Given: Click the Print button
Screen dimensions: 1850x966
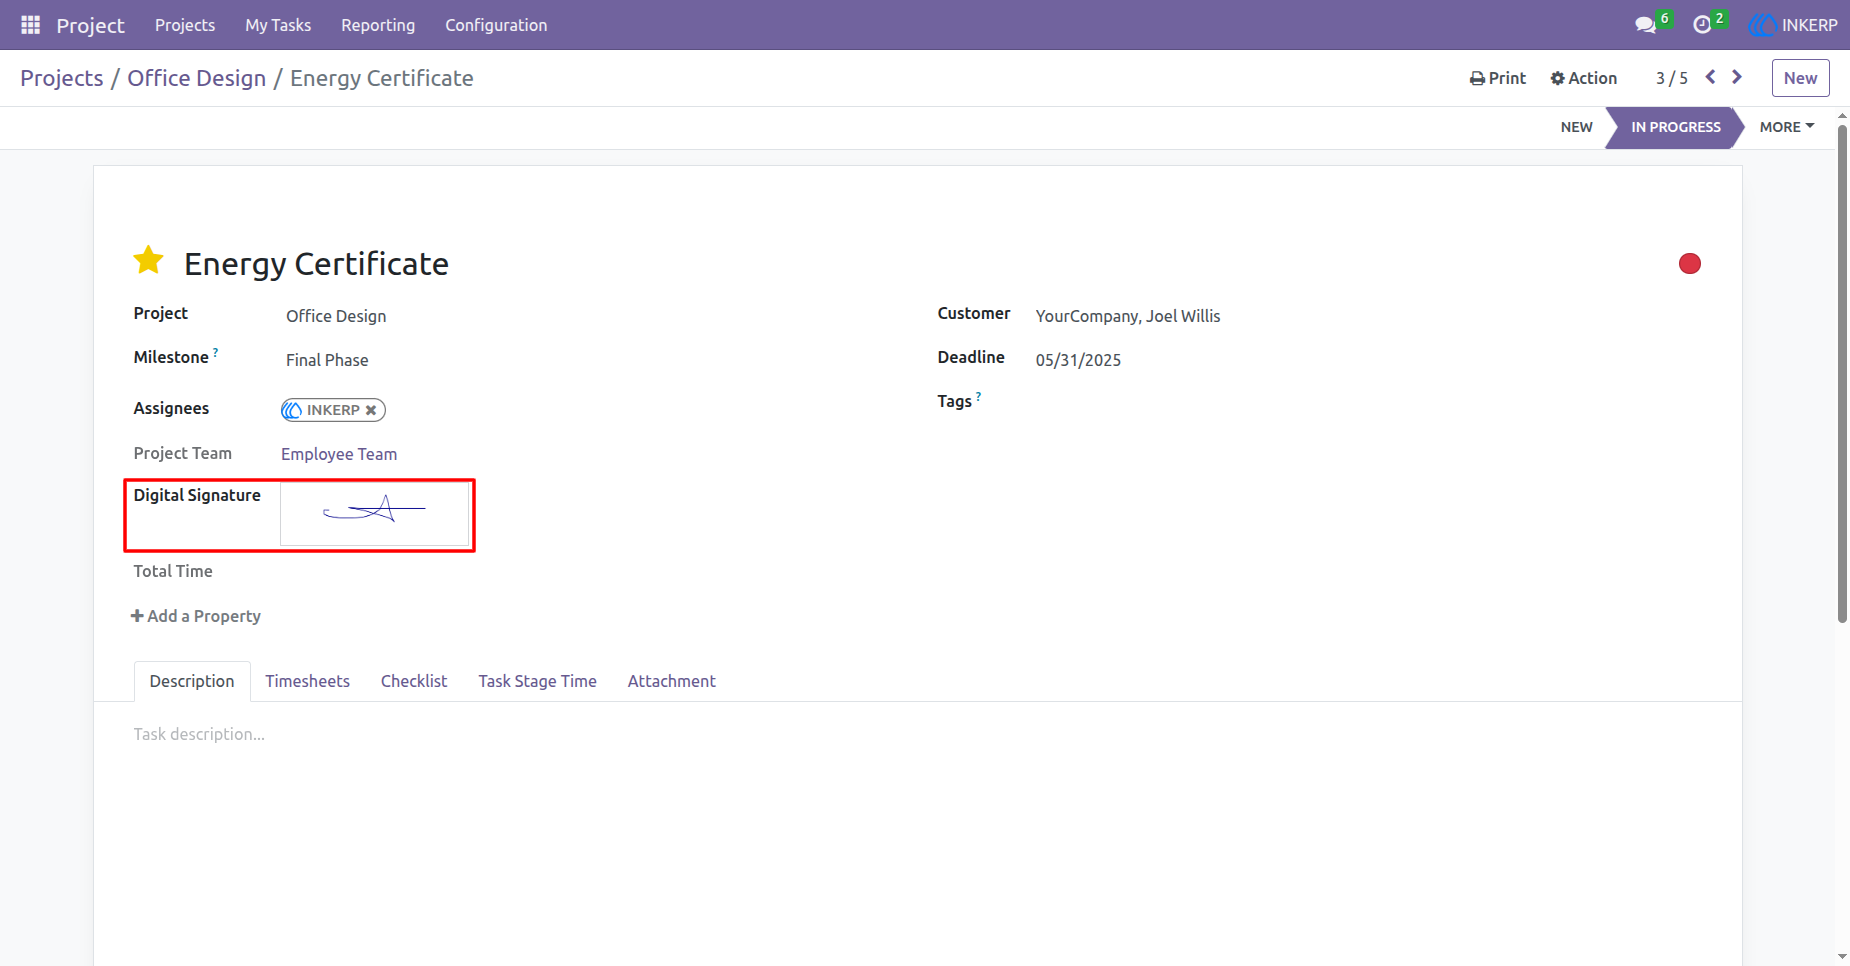Looking at the screenshot, I should pos(1498,78).
